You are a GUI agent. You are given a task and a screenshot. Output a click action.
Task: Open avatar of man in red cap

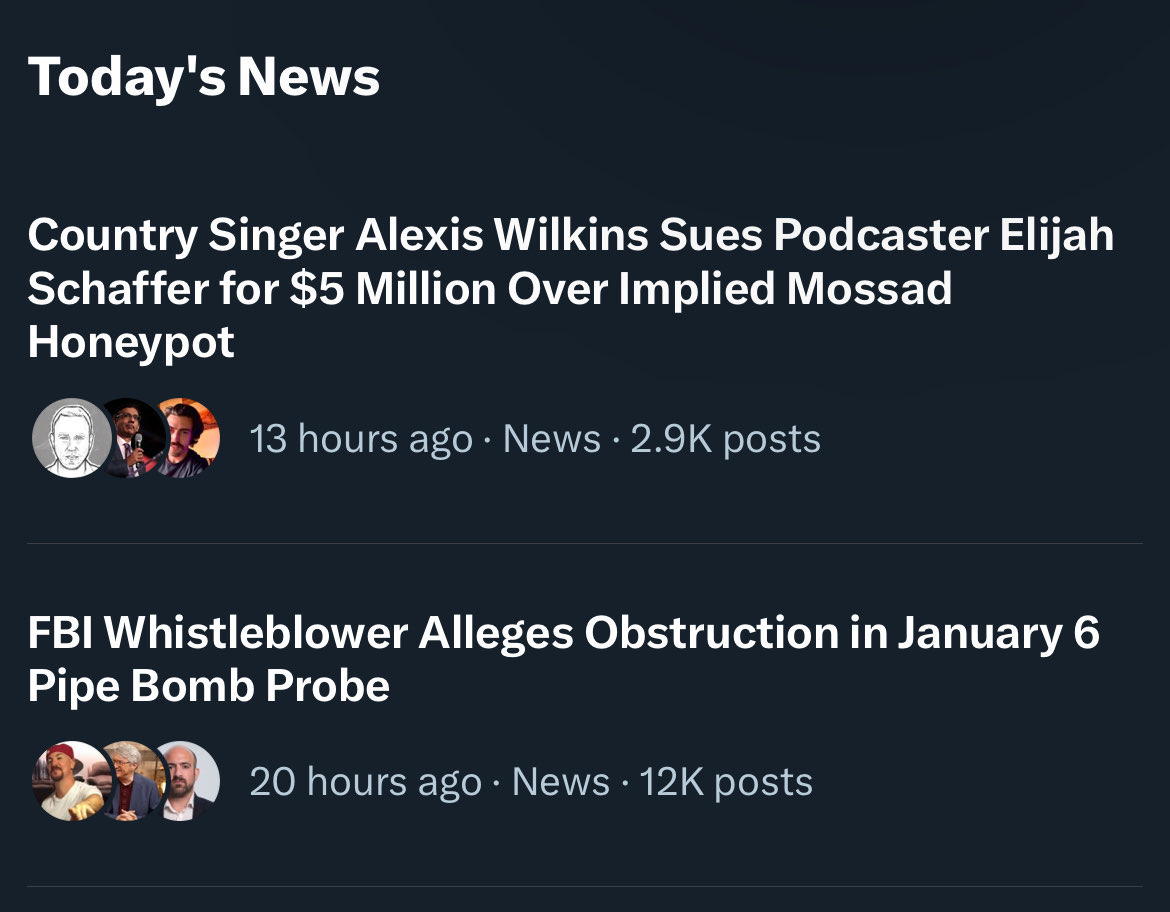tap(68, 781)
